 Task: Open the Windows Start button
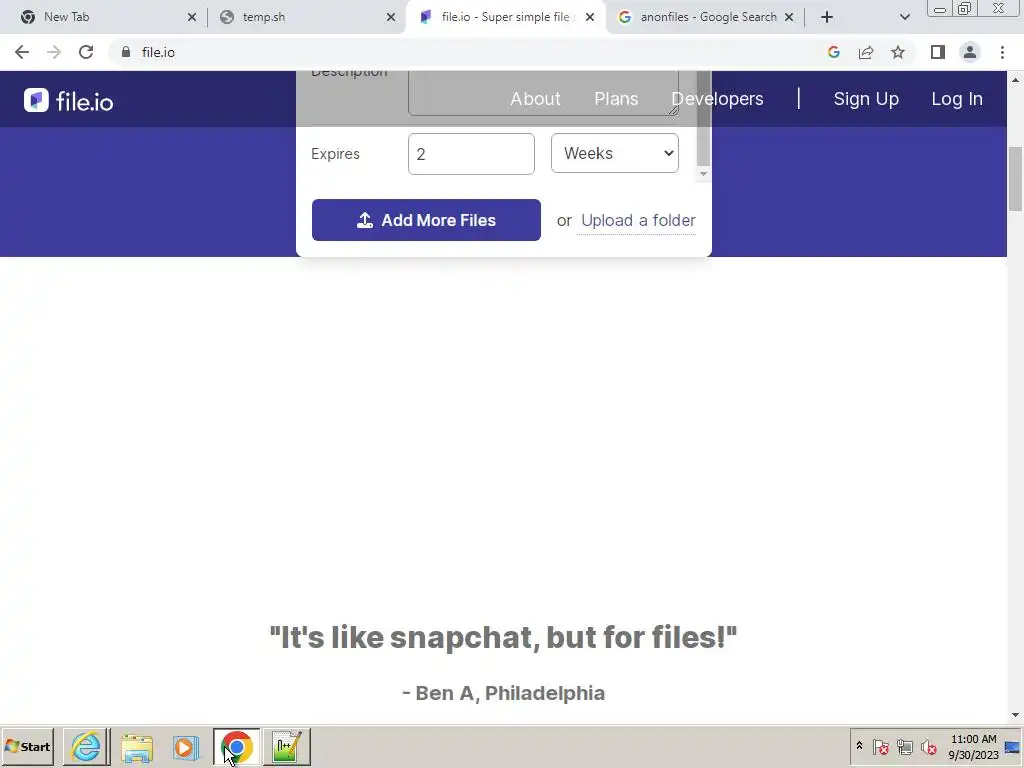27,746
